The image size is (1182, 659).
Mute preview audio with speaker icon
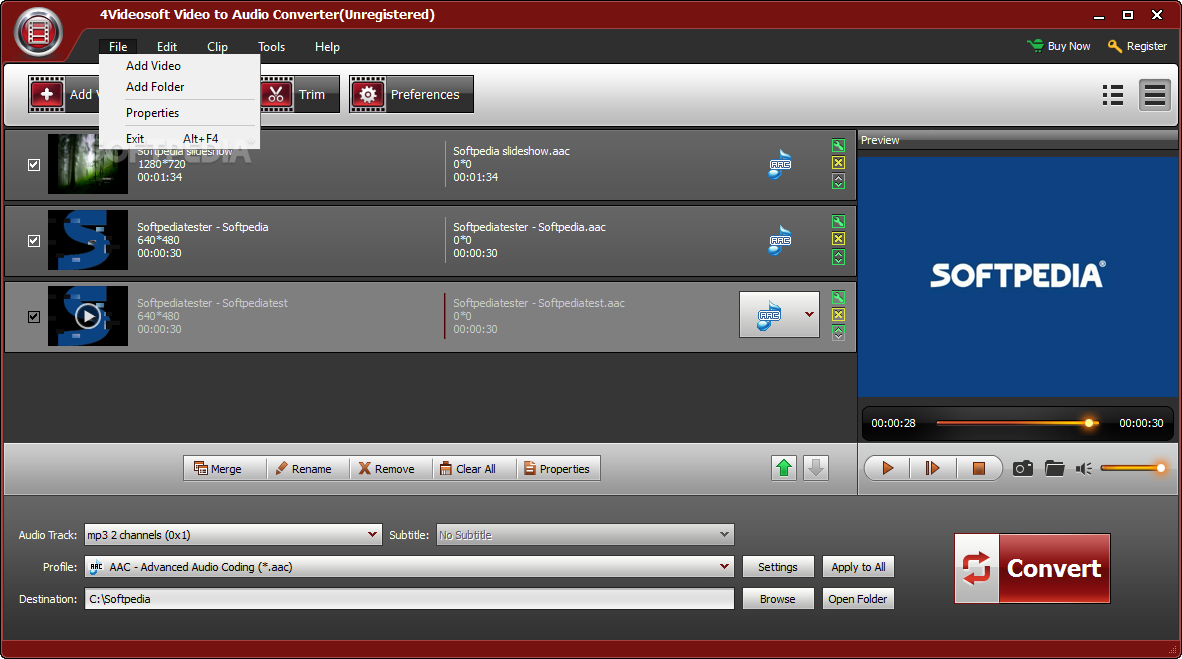coord(1084,468)
